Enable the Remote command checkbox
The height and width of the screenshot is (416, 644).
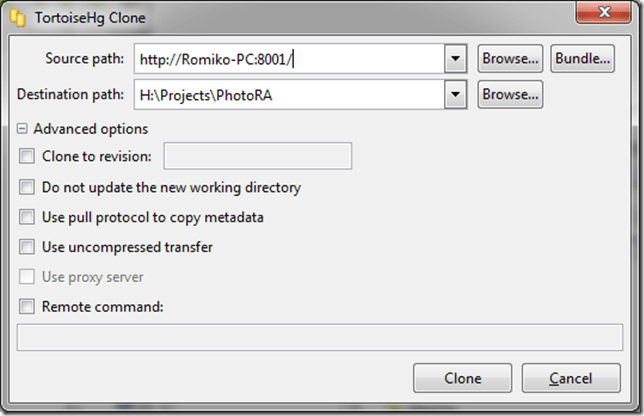click(x=27, y=307)
